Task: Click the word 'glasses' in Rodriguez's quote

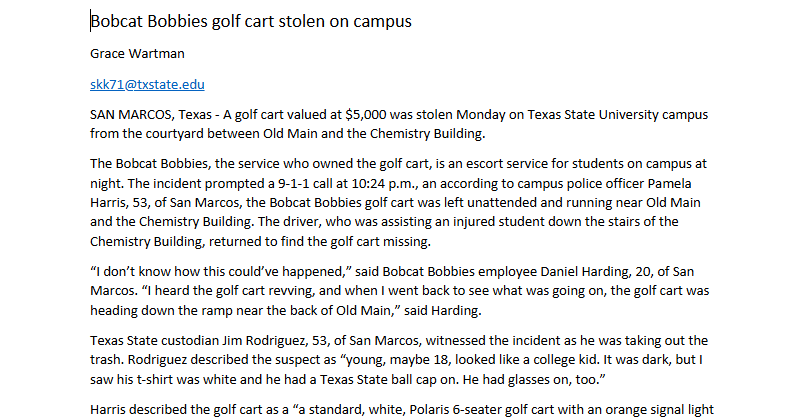Action: pos(526,380)
